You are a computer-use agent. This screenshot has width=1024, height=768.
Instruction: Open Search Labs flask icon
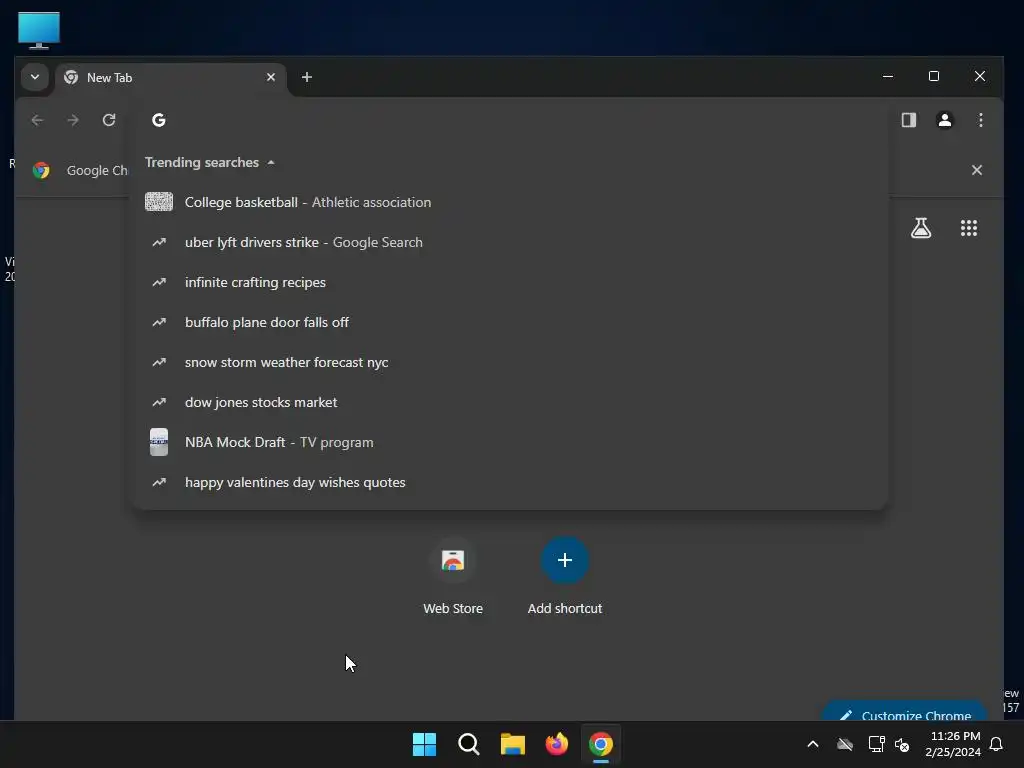click(x=921, y=228)
